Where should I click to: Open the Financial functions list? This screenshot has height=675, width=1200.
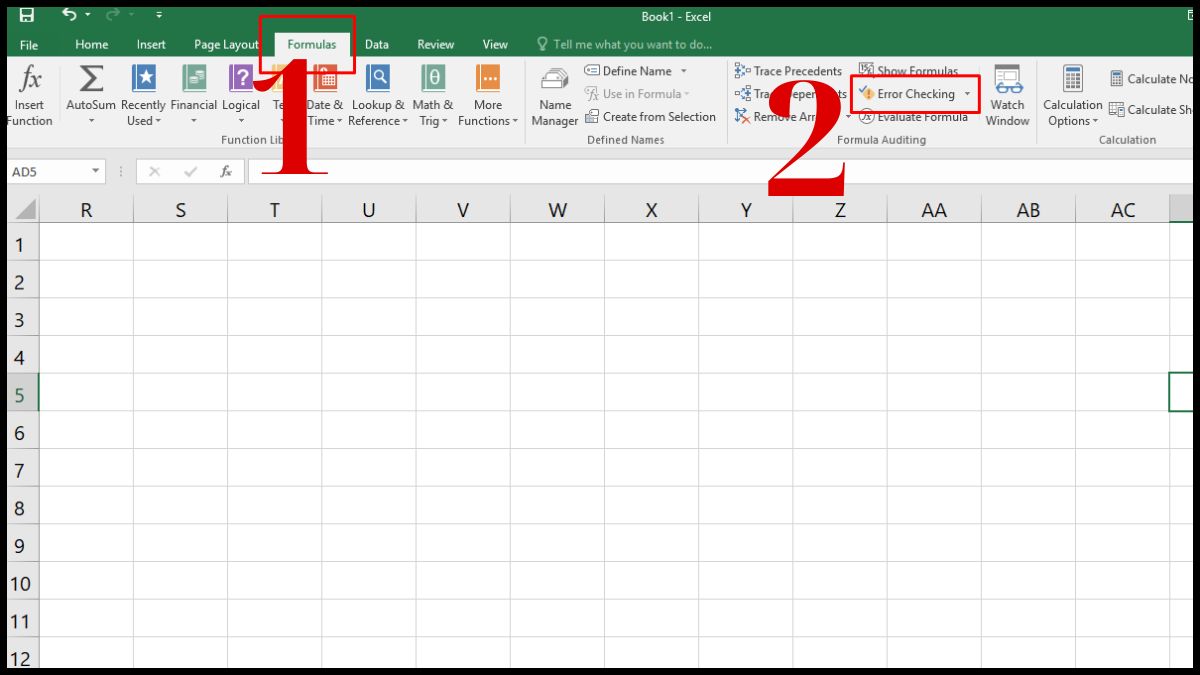[x=194, y=96]
